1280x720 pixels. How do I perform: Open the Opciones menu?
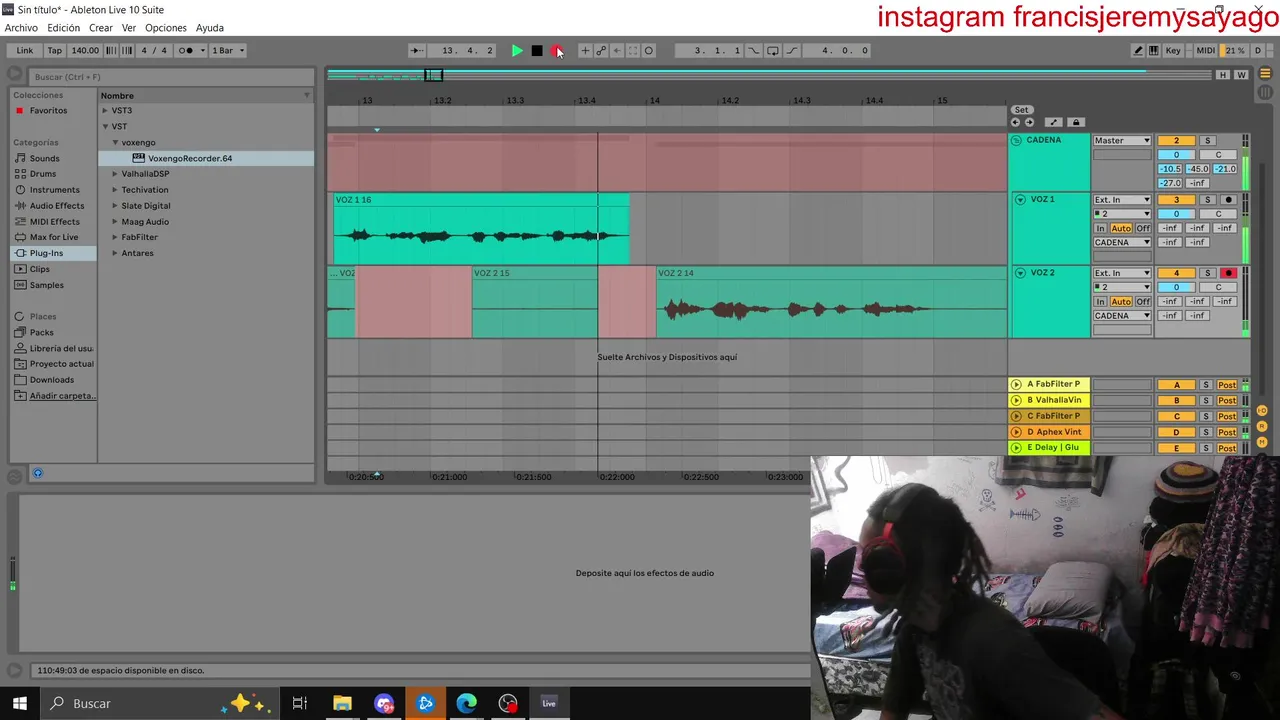166,28
